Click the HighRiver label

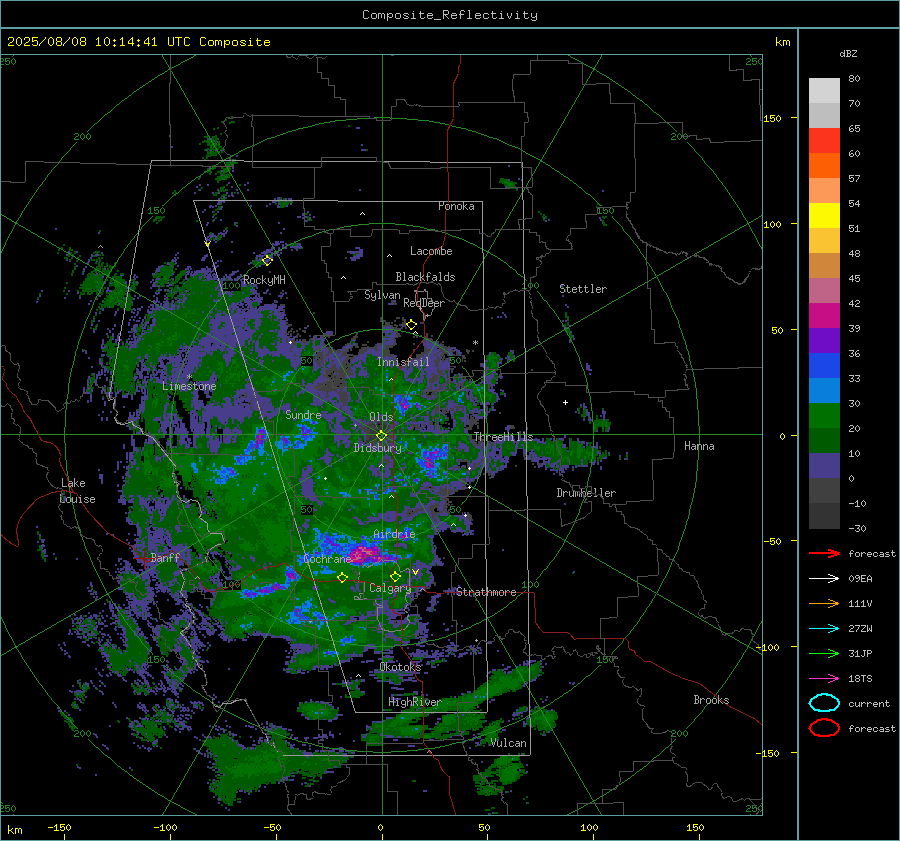415,702
